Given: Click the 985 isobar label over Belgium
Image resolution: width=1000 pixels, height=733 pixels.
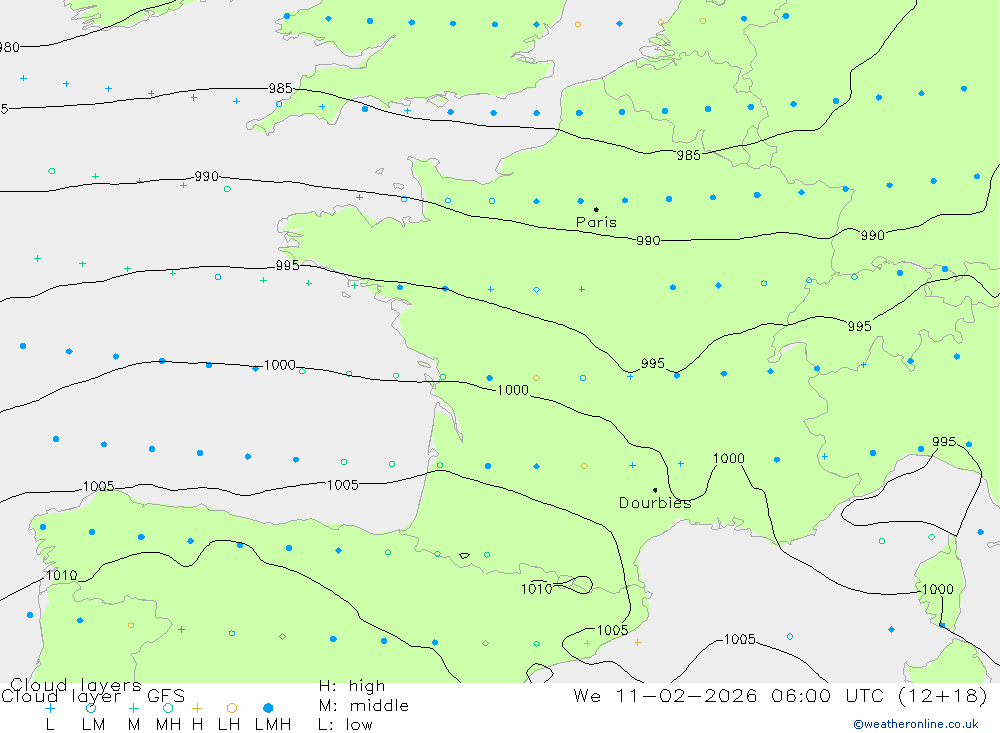Looking at the screenshot, I should coord(689,155).
